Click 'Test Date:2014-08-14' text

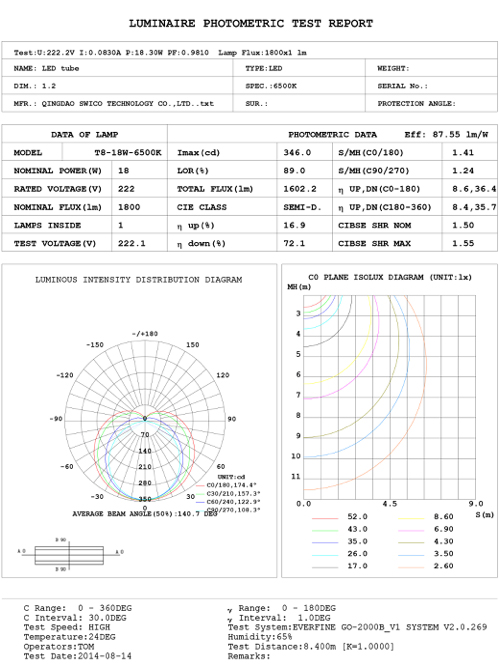(78, 656)
